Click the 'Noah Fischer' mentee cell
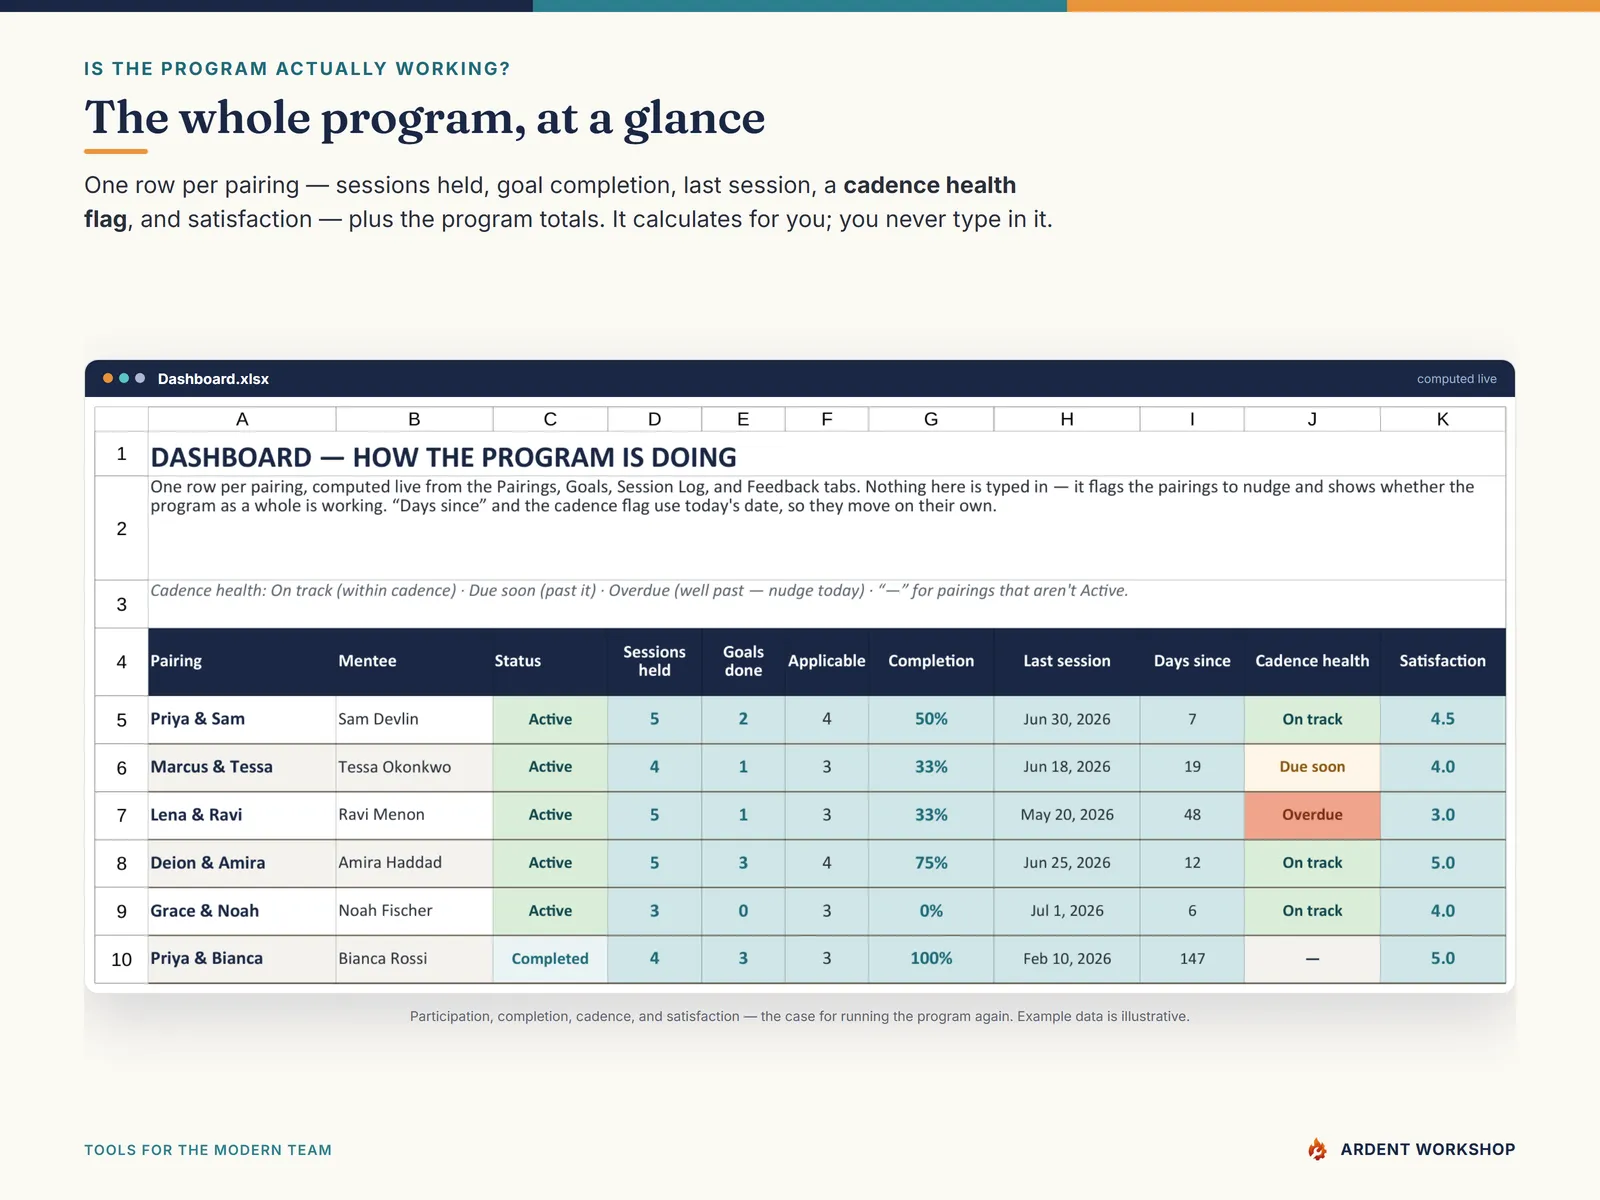The image size is (1600, 1200). click(x=414, y=911)
